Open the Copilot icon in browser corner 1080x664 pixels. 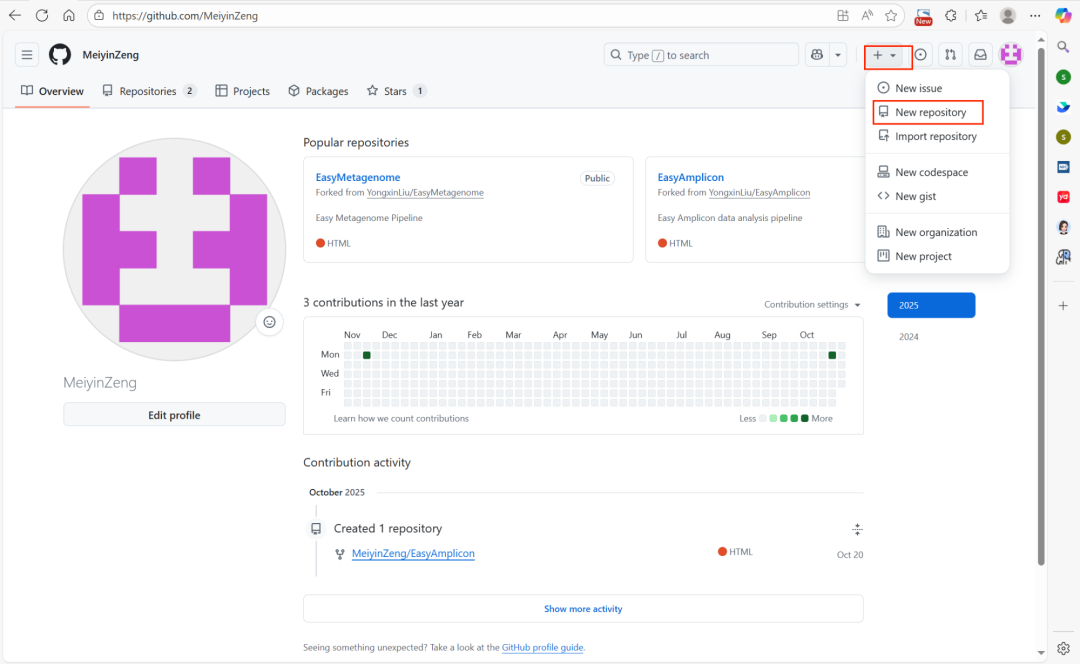1063,15
